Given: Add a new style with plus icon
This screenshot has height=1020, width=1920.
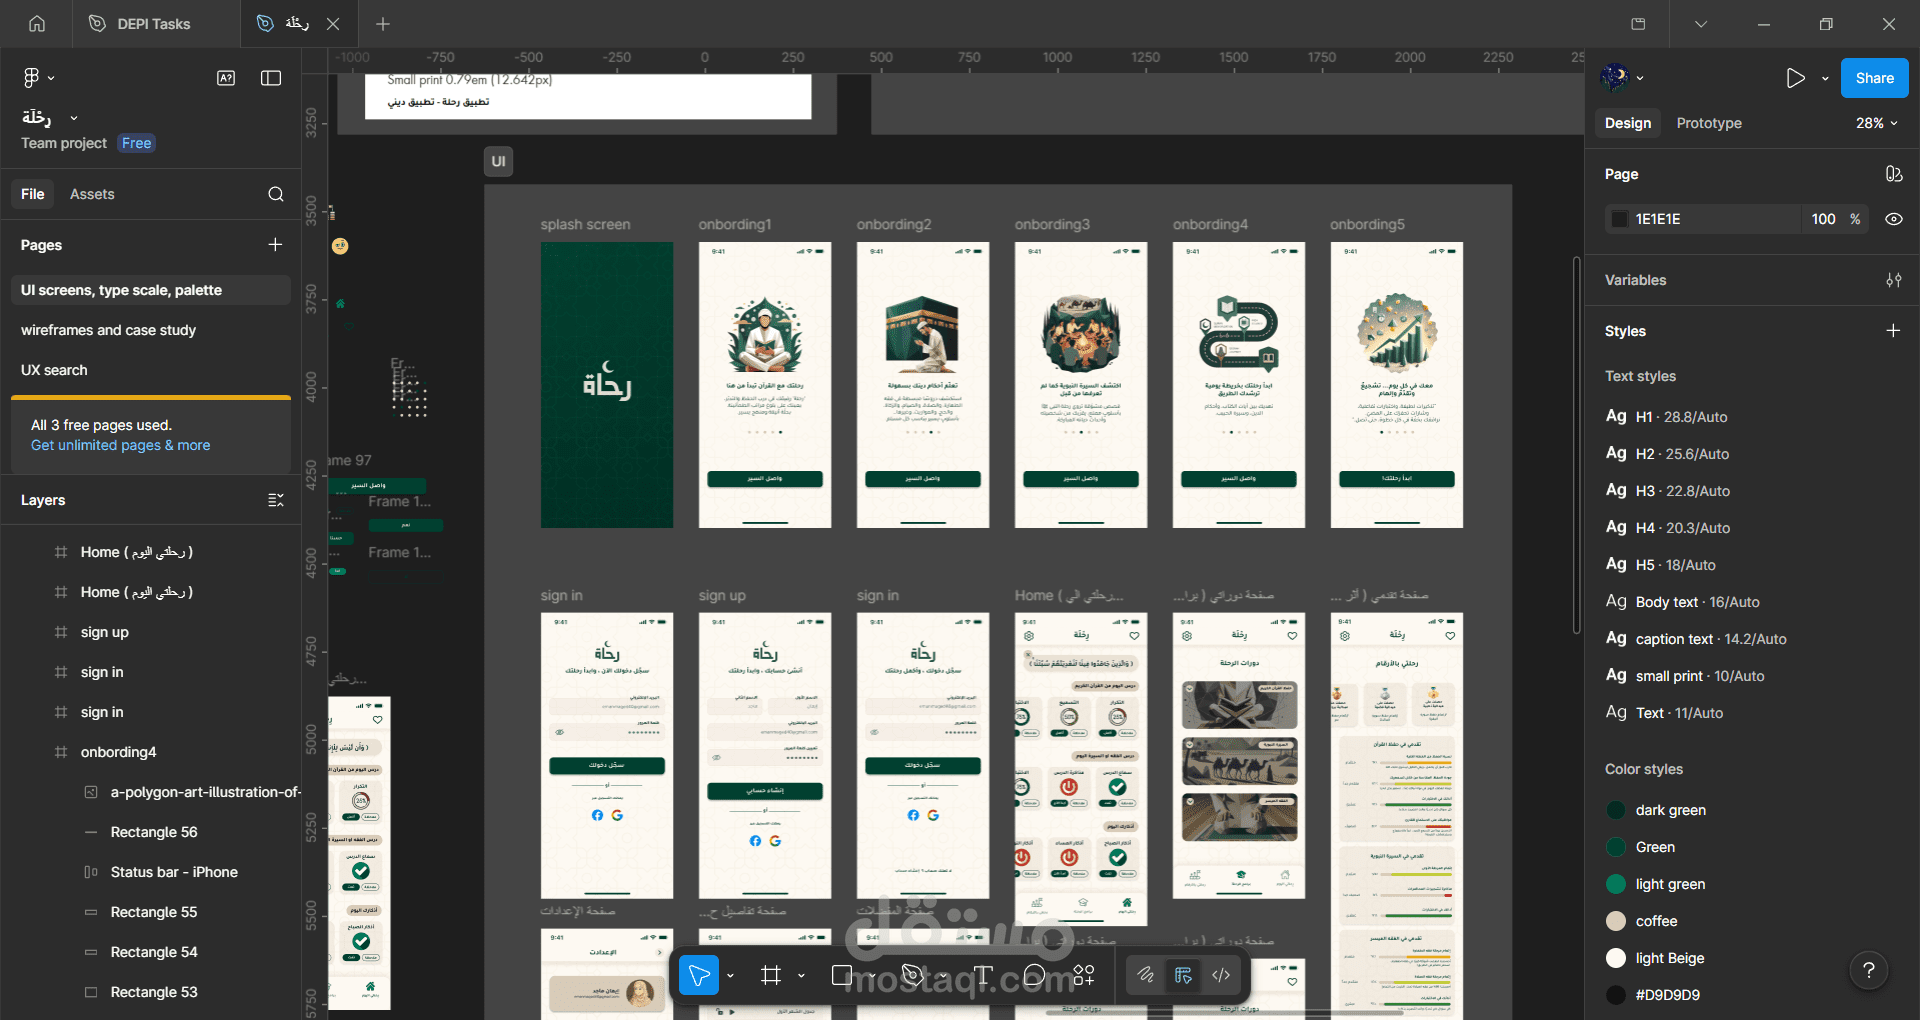Looking at the screenshot, I should (1893, 331).
